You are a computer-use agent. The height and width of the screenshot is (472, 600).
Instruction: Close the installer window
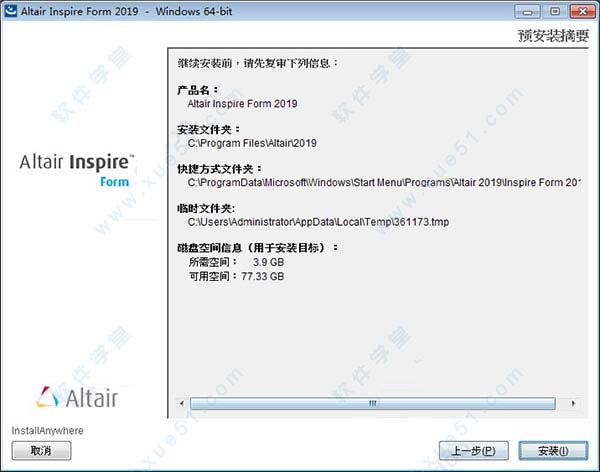pos(582,11)
